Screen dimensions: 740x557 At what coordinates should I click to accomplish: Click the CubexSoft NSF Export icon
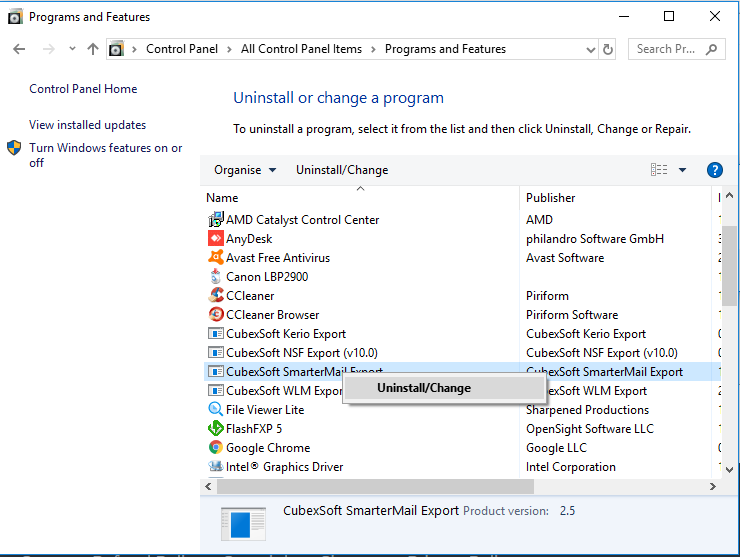[x=216, y=353]
